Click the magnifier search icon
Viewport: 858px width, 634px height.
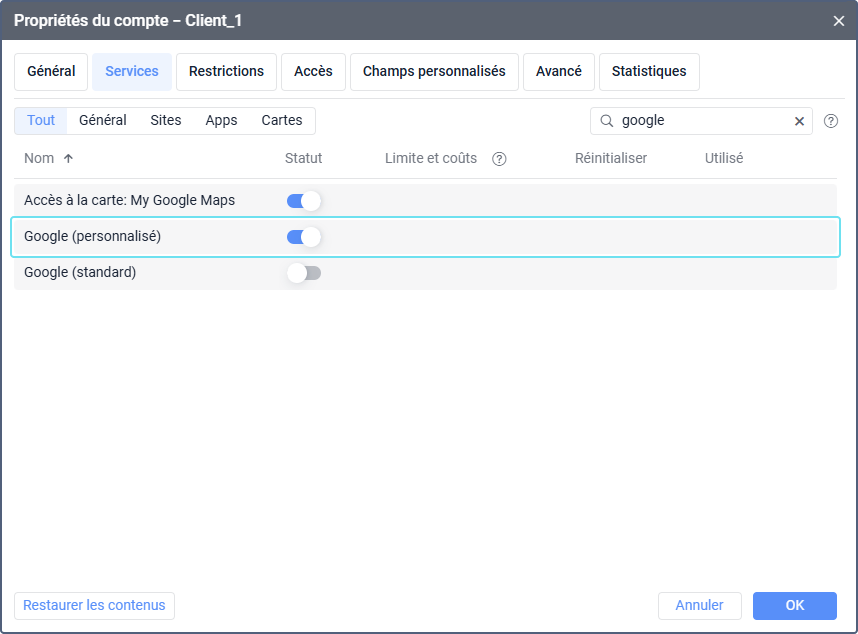606,121
